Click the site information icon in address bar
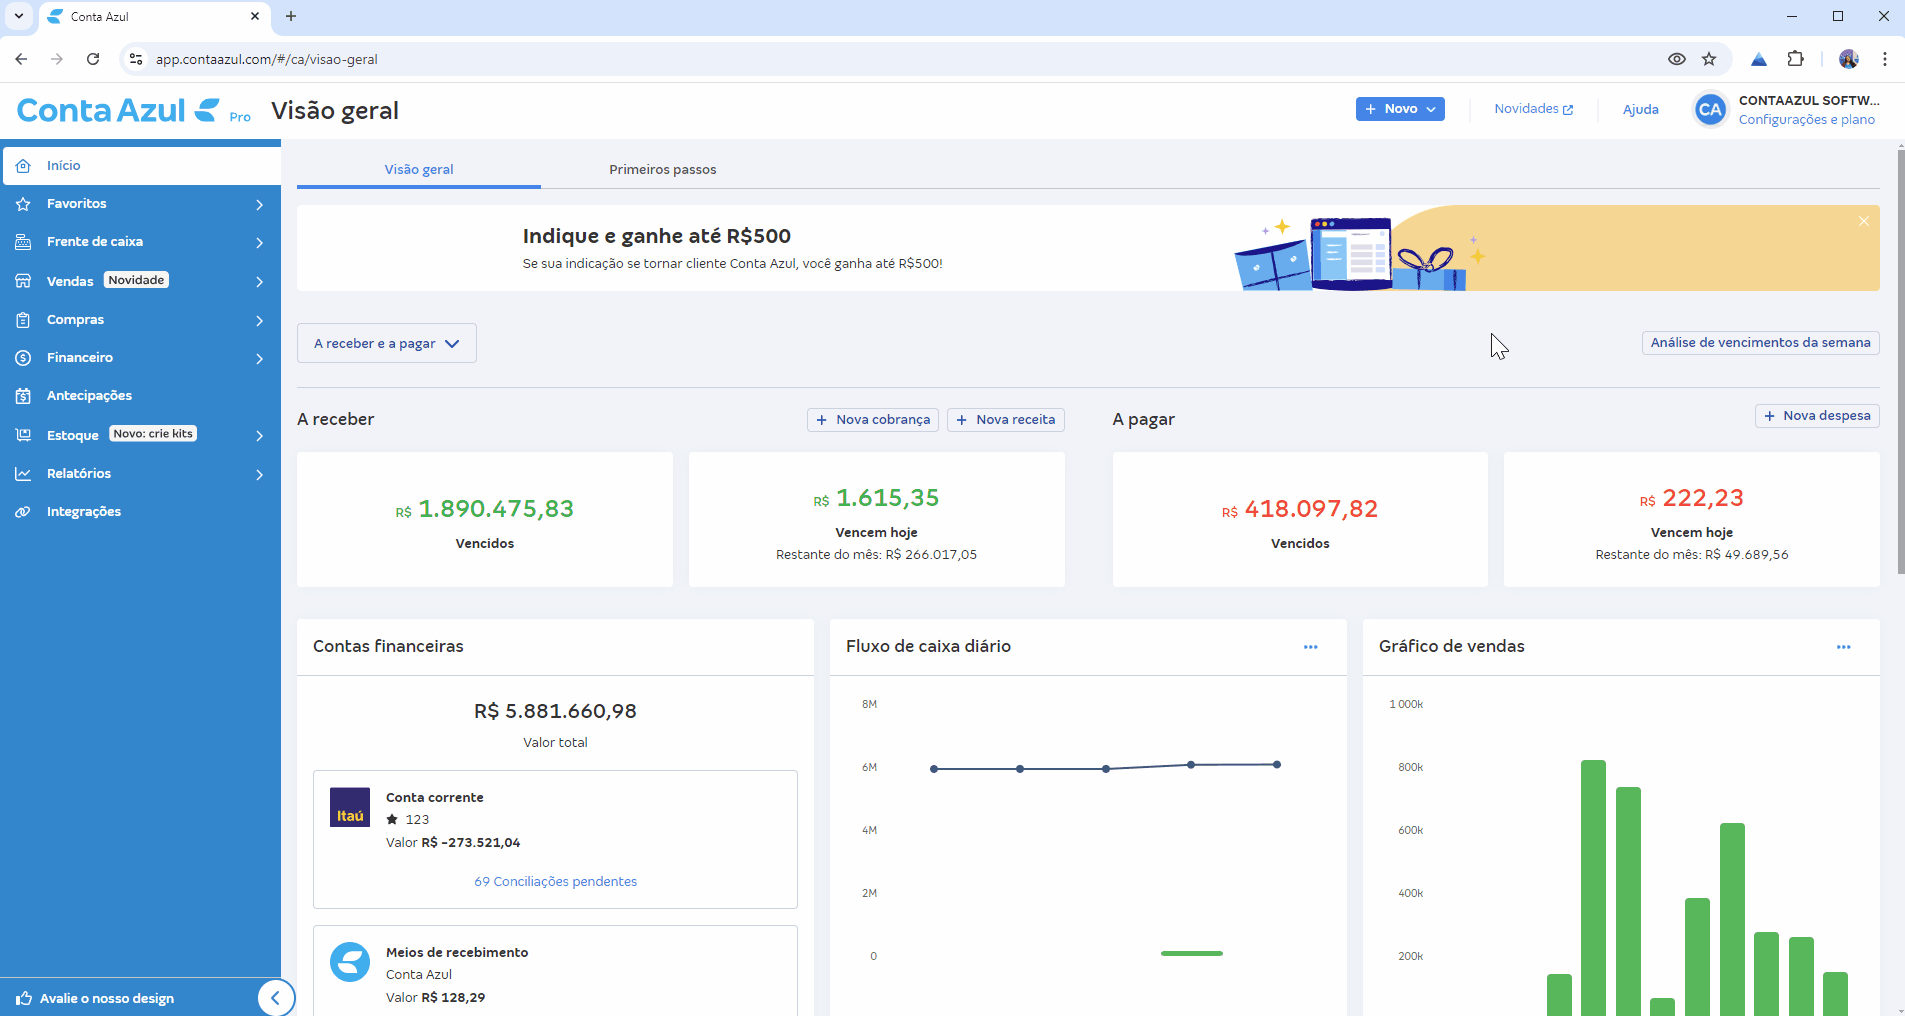This screenshot has height=1016, width=1905. [136, 59]
